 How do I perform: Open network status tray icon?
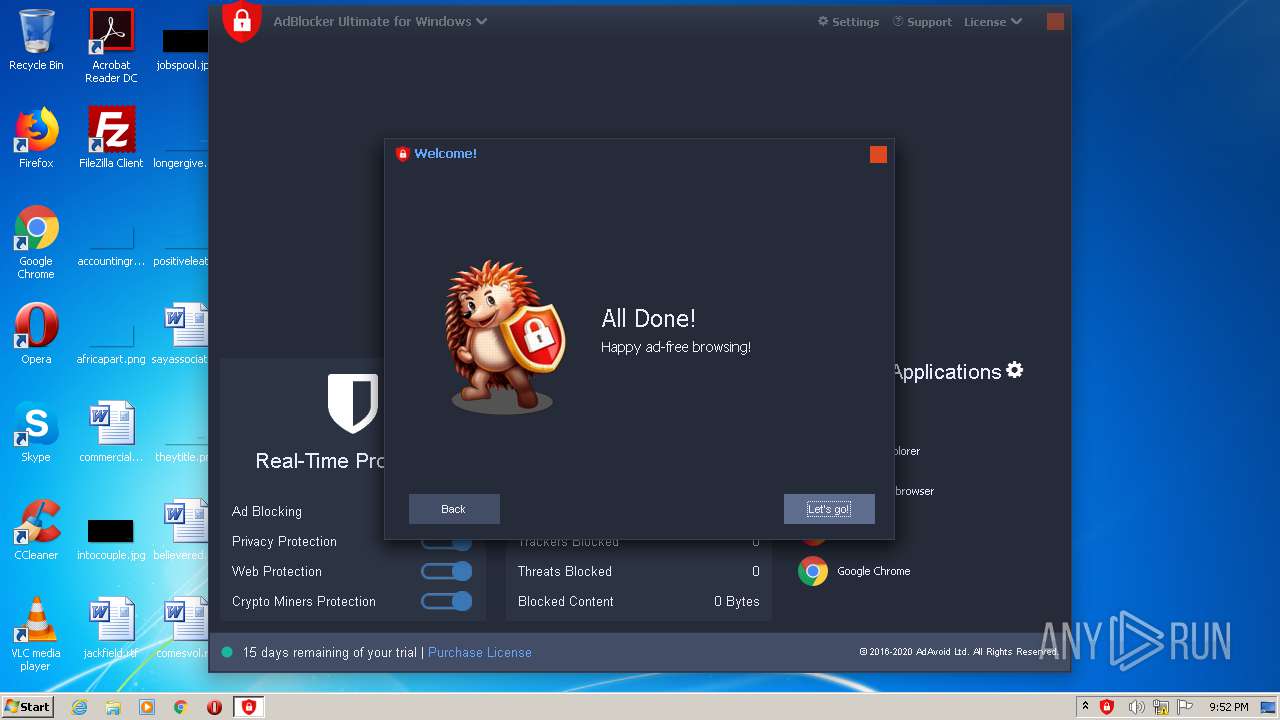(x=1162, y=707)
